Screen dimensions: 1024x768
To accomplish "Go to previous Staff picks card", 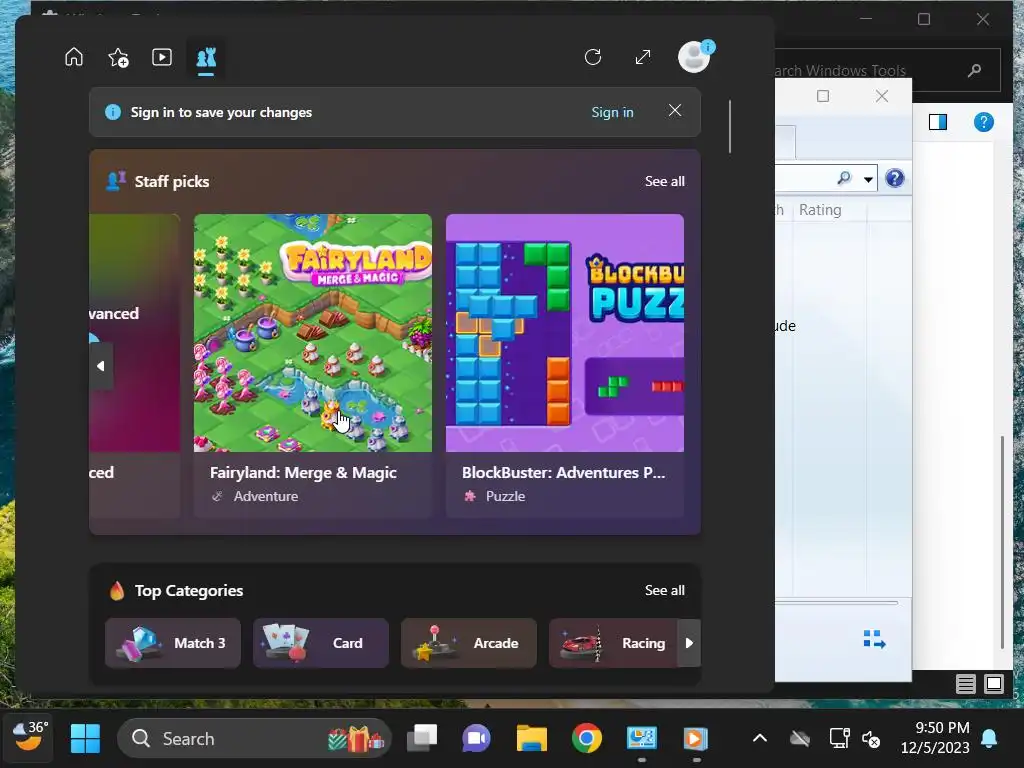I will [x=101, y=366].
